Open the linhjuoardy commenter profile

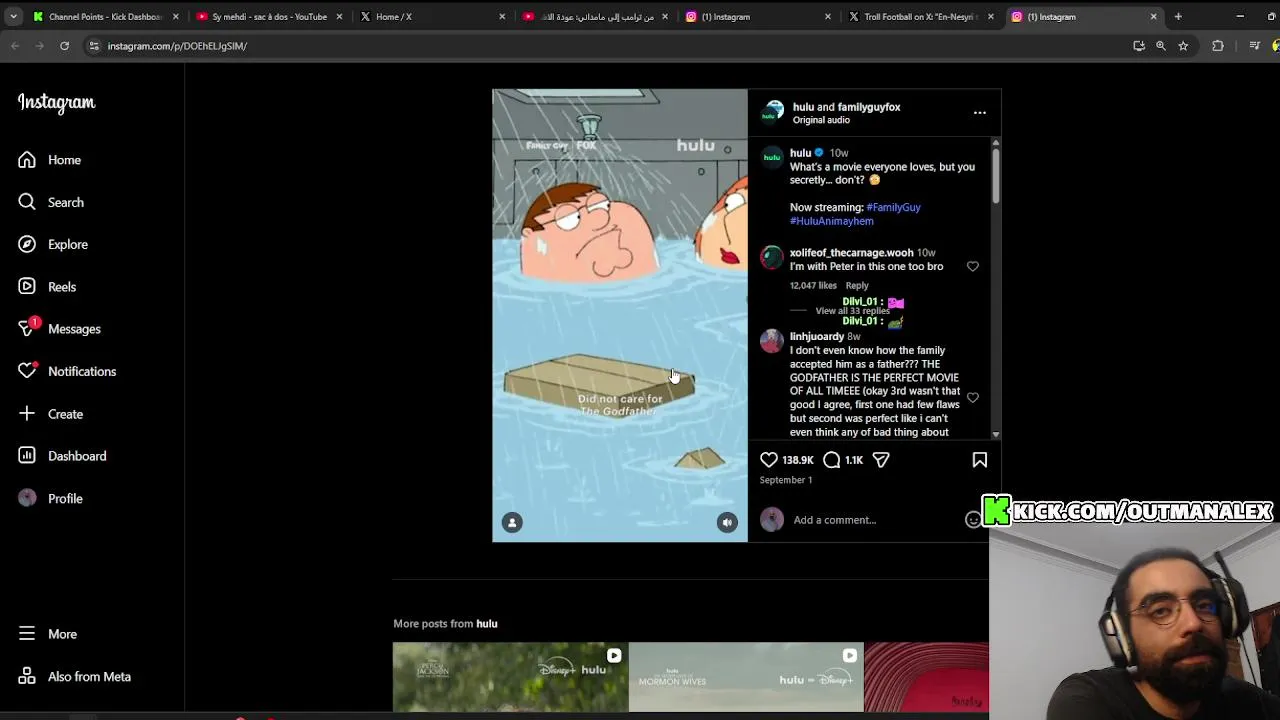click(x=817, y=337)
